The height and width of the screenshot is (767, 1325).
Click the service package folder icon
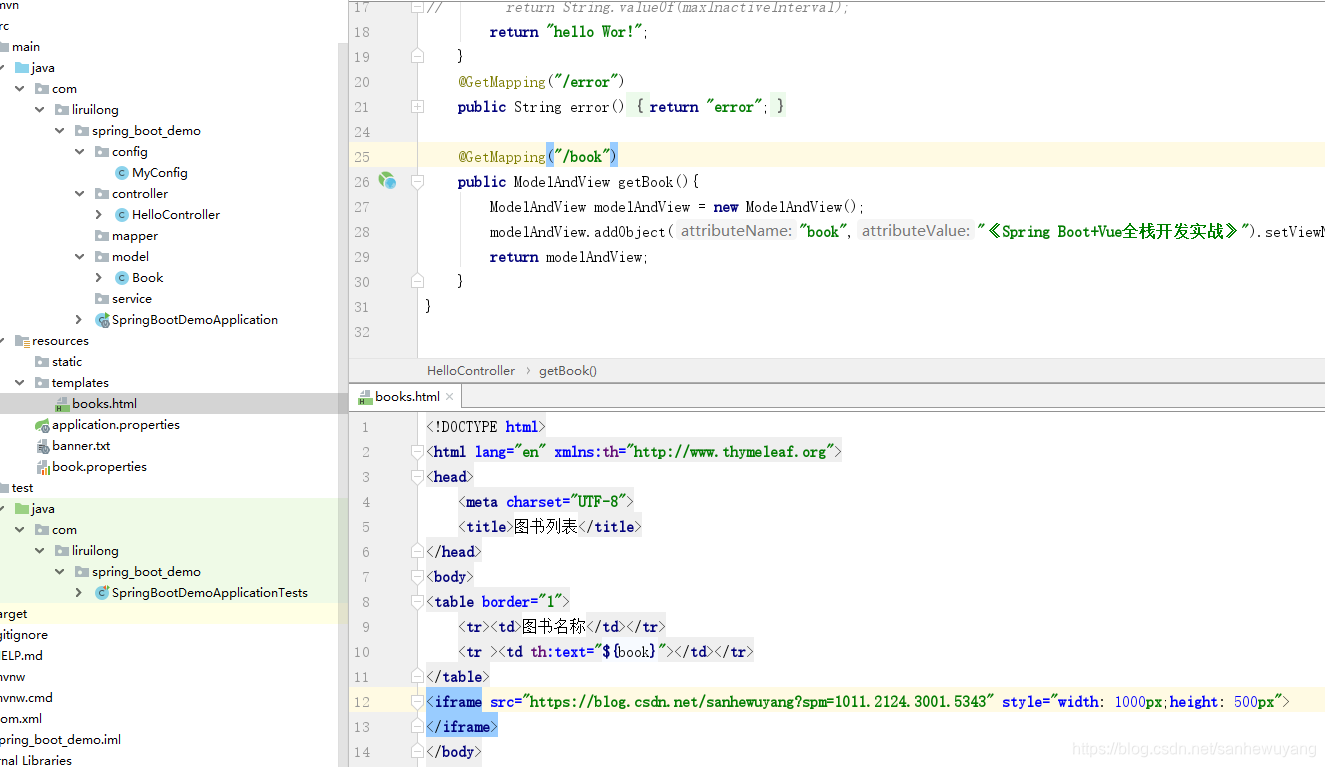click(102, 299)
